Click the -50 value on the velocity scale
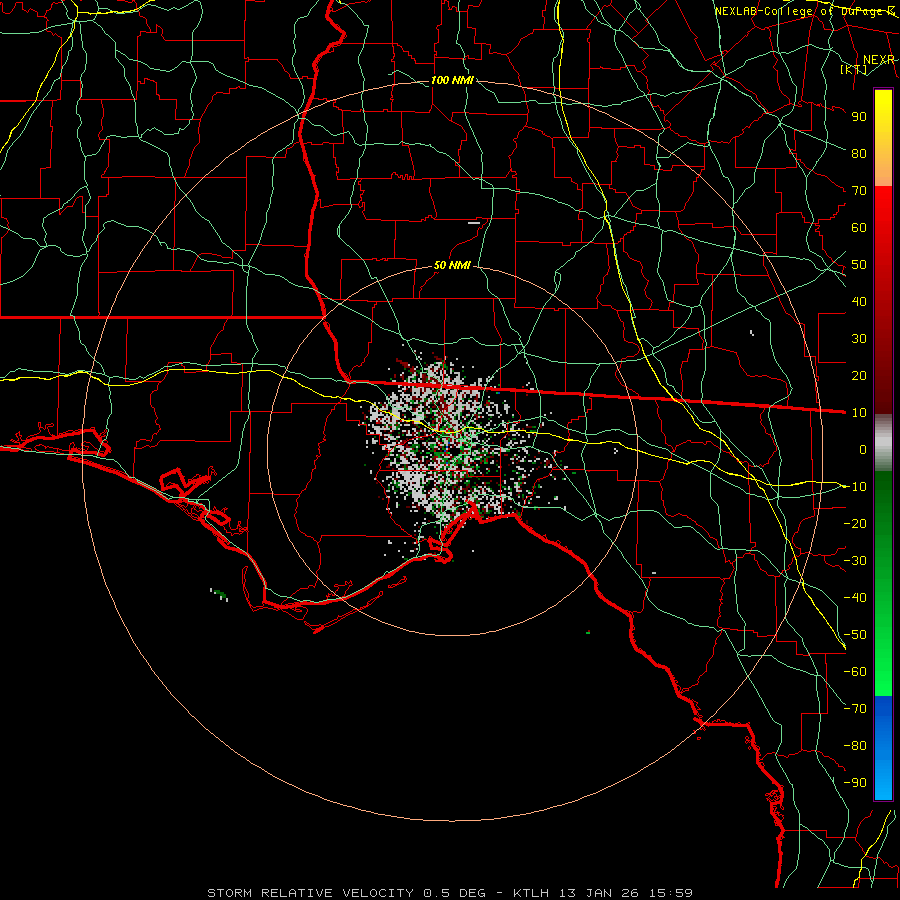The height and width of the screenshot is (900, 900). coord(855,635)
